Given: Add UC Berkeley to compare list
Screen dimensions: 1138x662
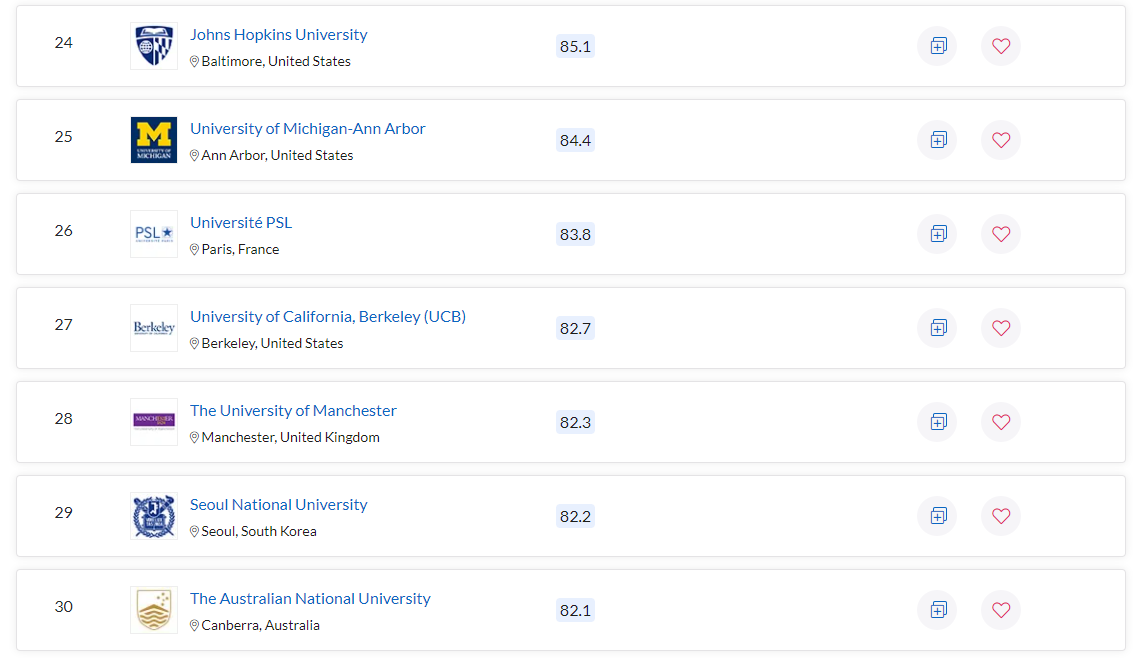Looking at the screenshot, I should pos(938,327).
